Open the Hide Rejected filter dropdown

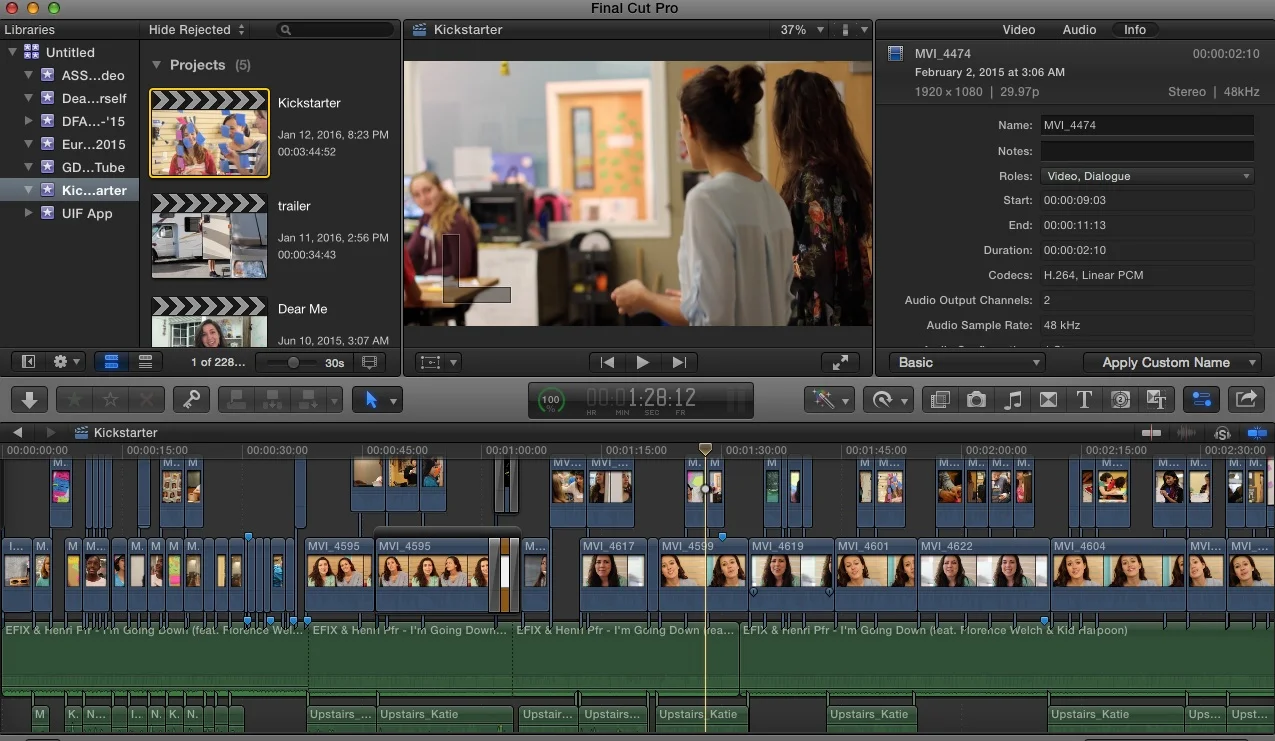(196, 30)
